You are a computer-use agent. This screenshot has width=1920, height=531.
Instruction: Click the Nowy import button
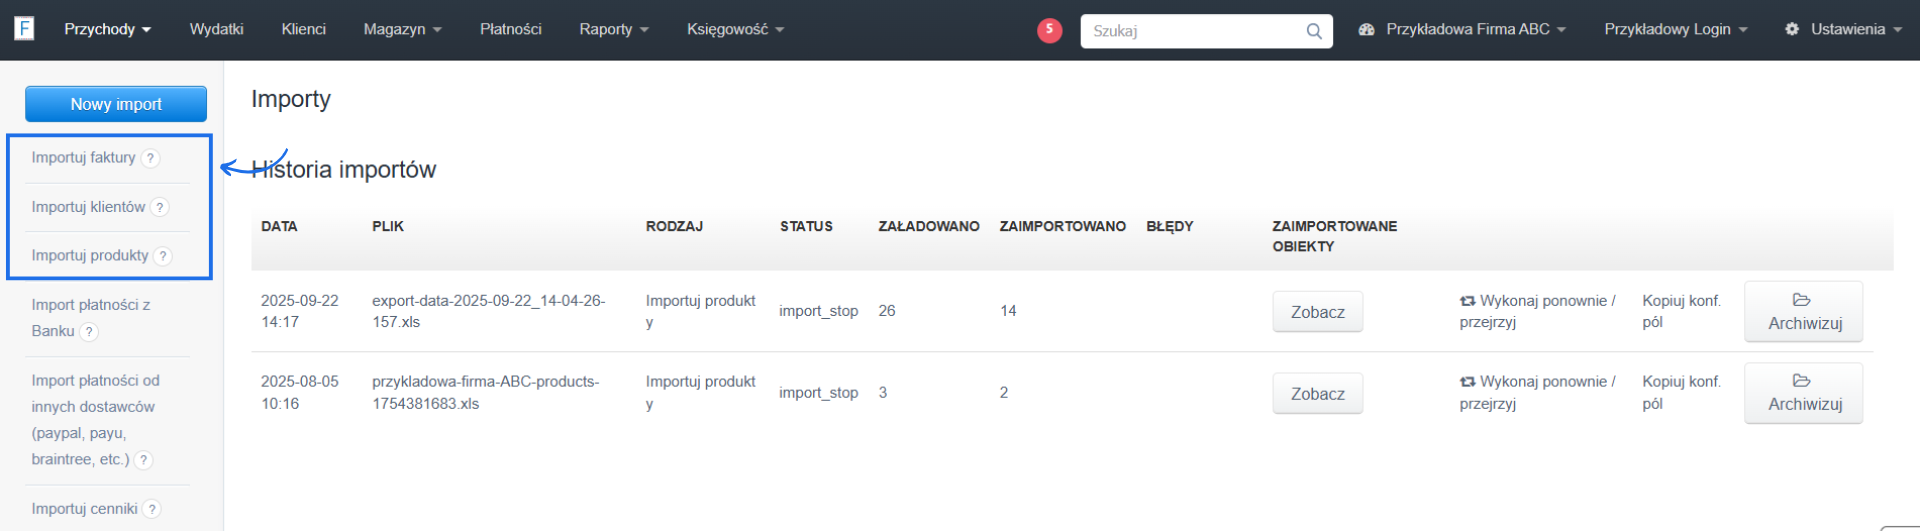pos(116,104)
